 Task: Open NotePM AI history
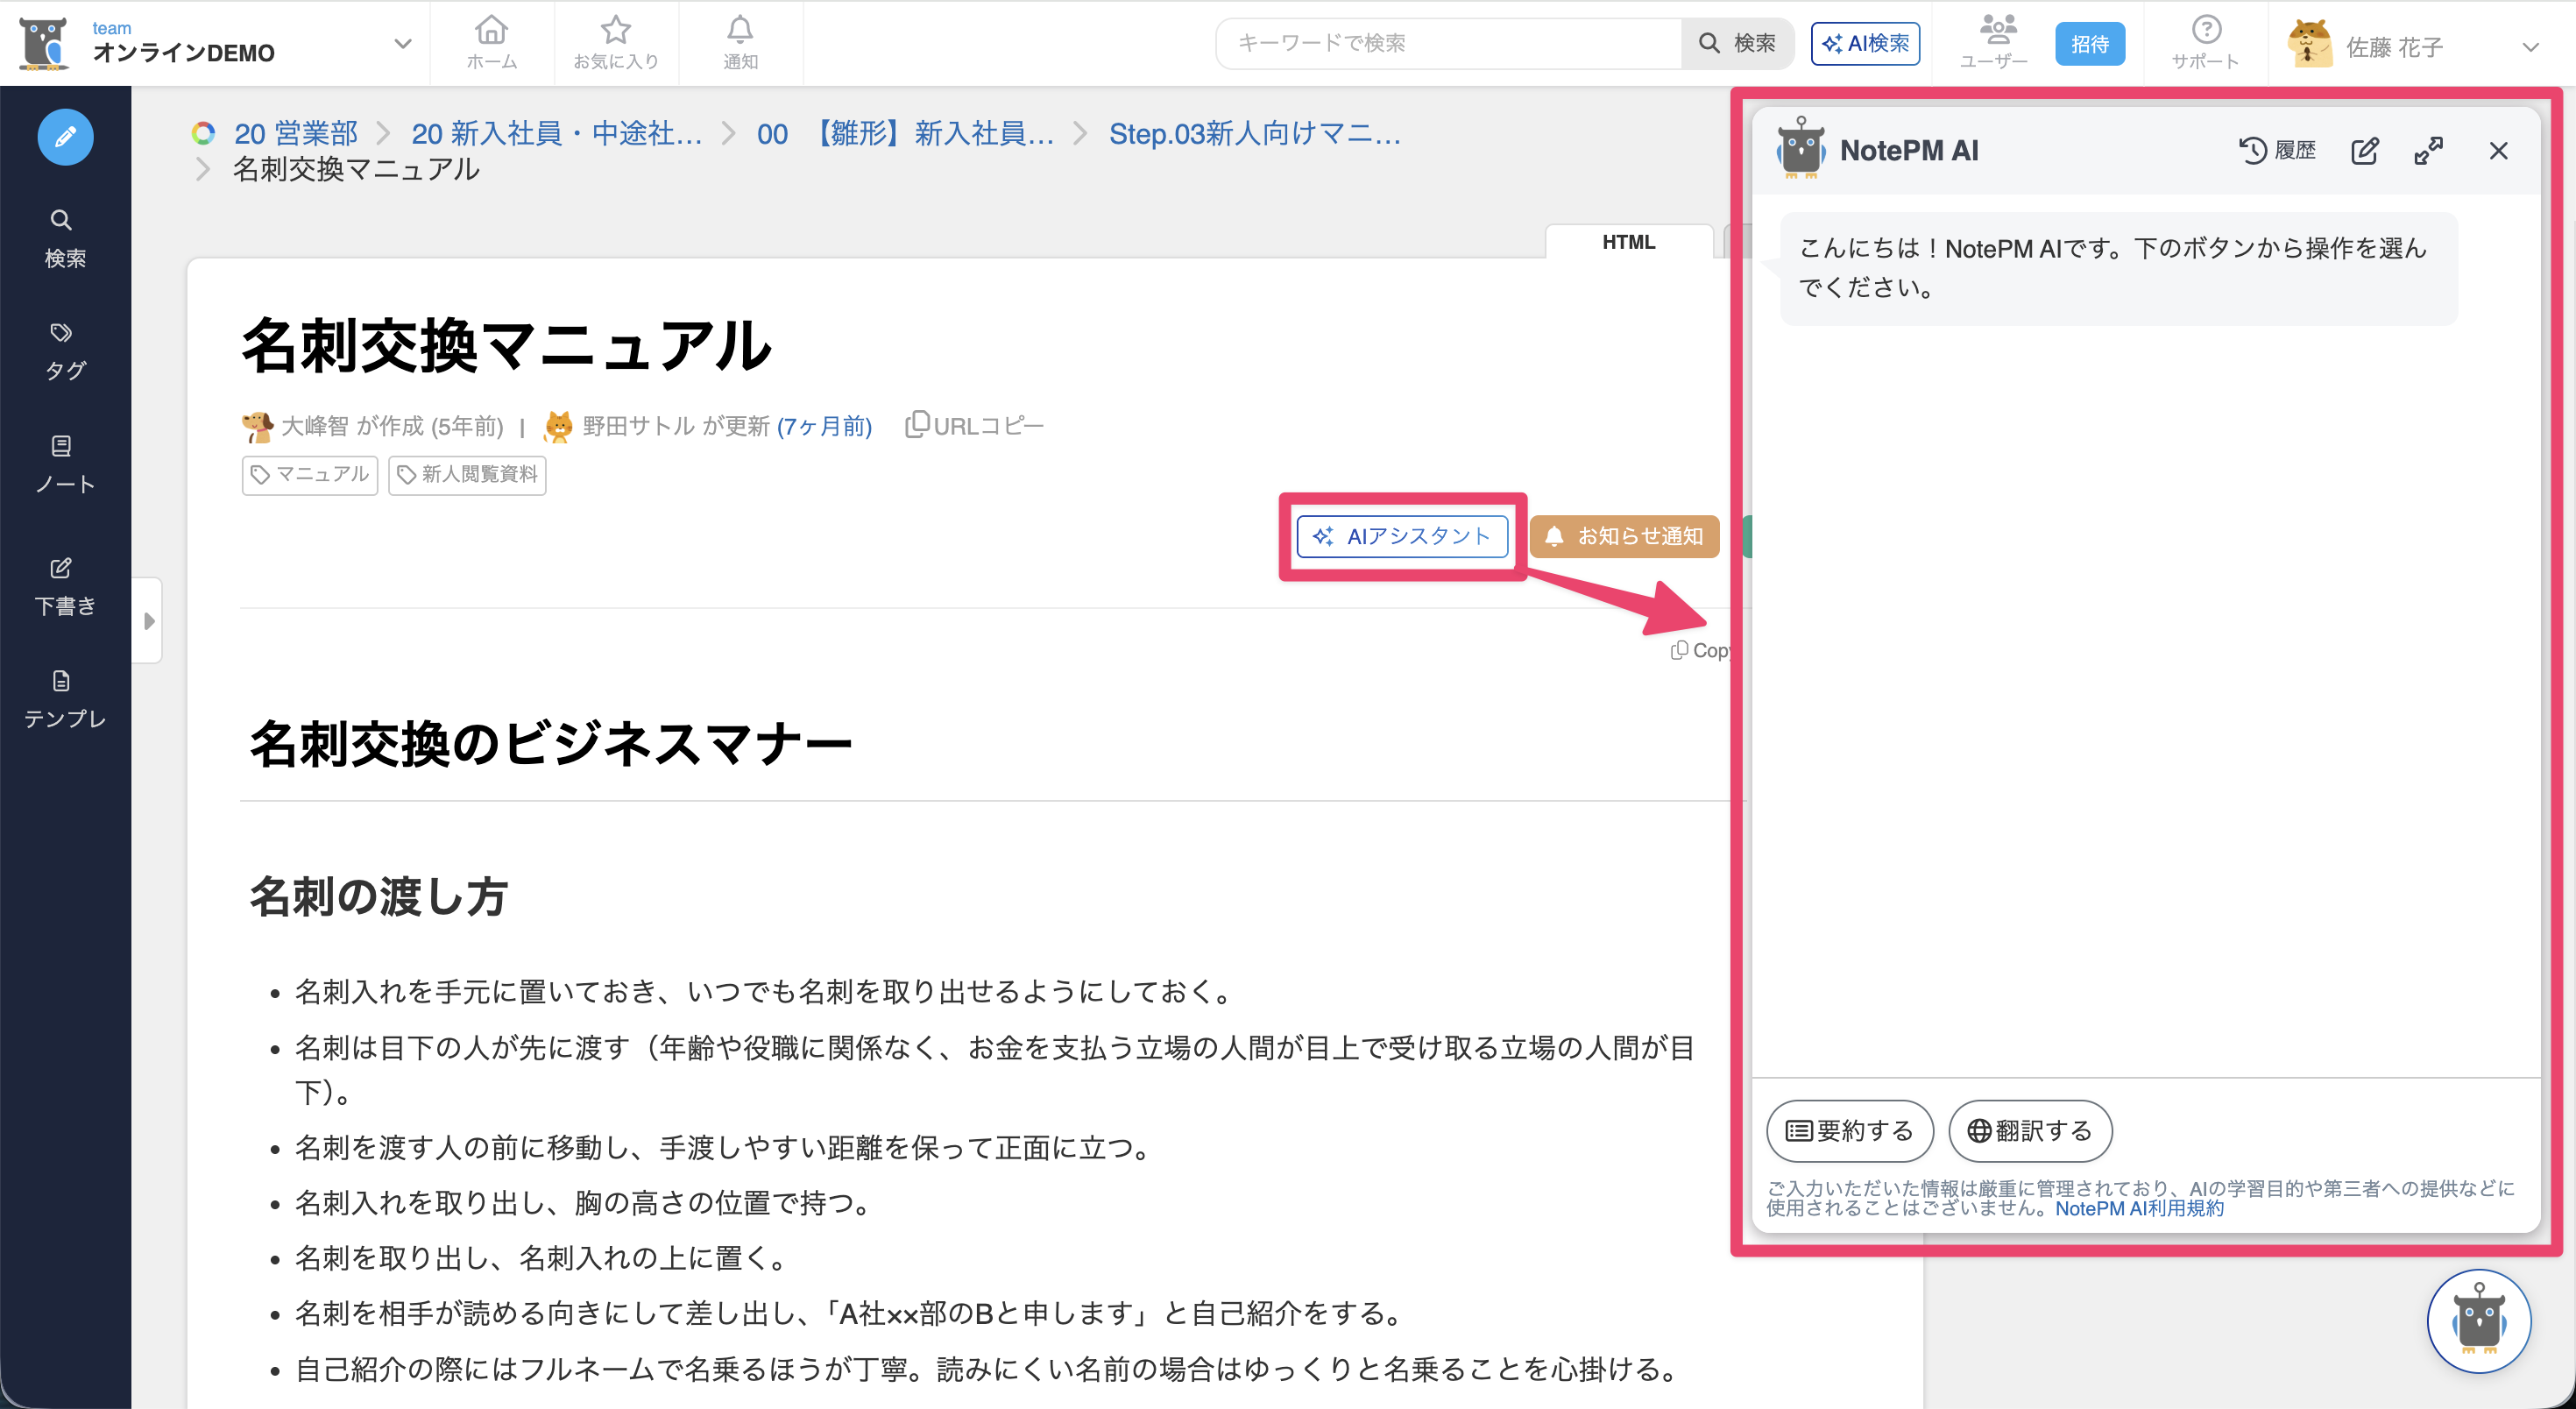2278,150
